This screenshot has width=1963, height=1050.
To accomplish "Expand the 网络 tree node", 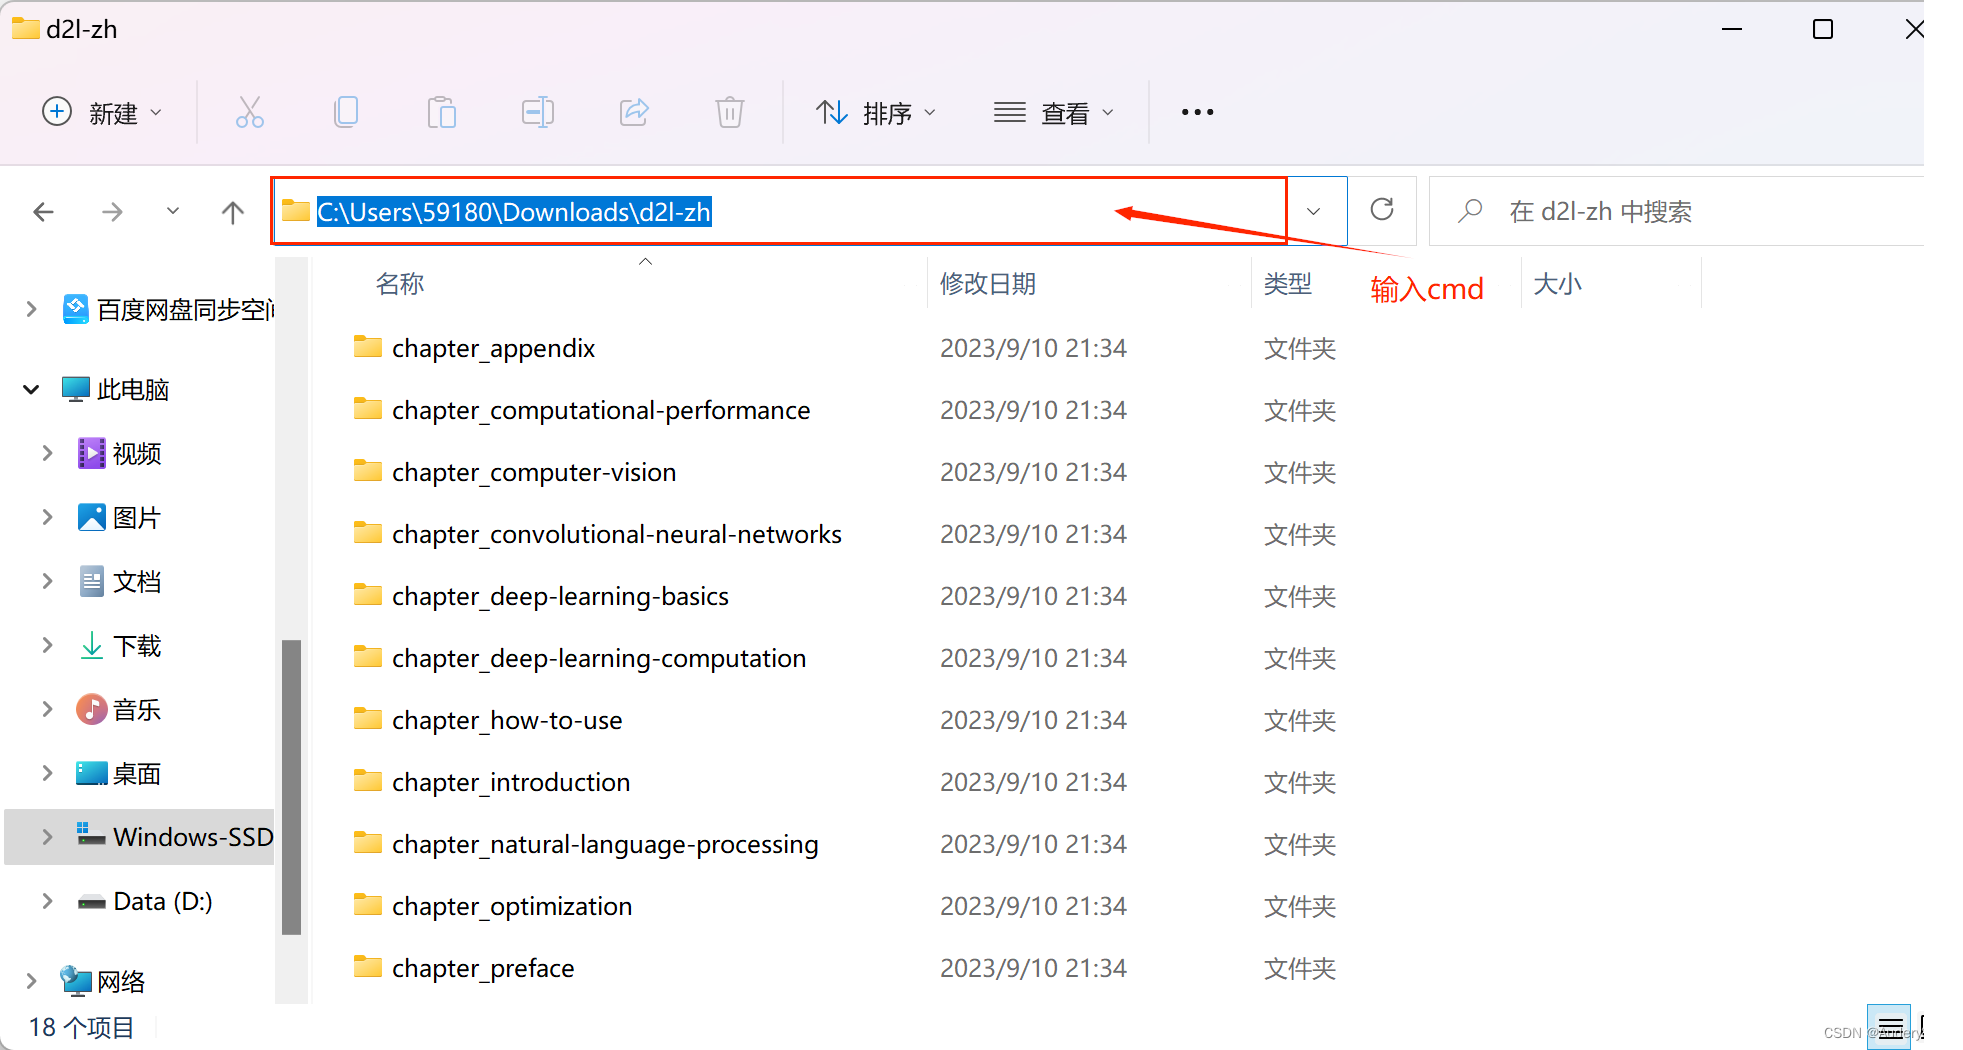I will [x=31, y=981].
